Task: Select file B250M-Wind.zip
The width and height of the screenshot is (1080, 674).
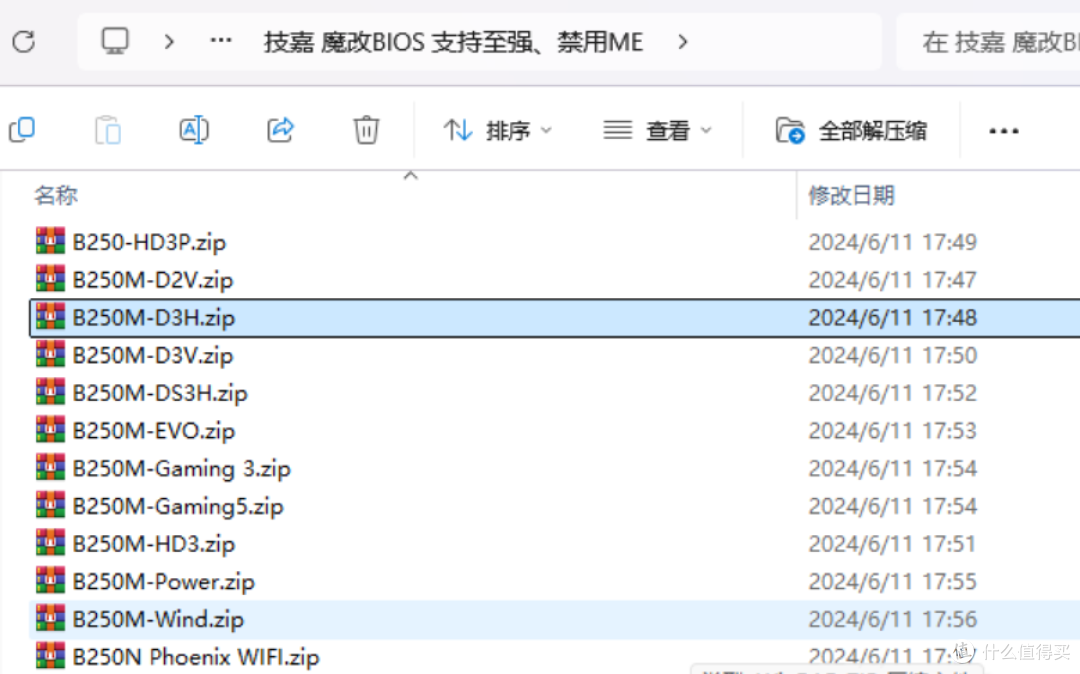Action: 158,620
